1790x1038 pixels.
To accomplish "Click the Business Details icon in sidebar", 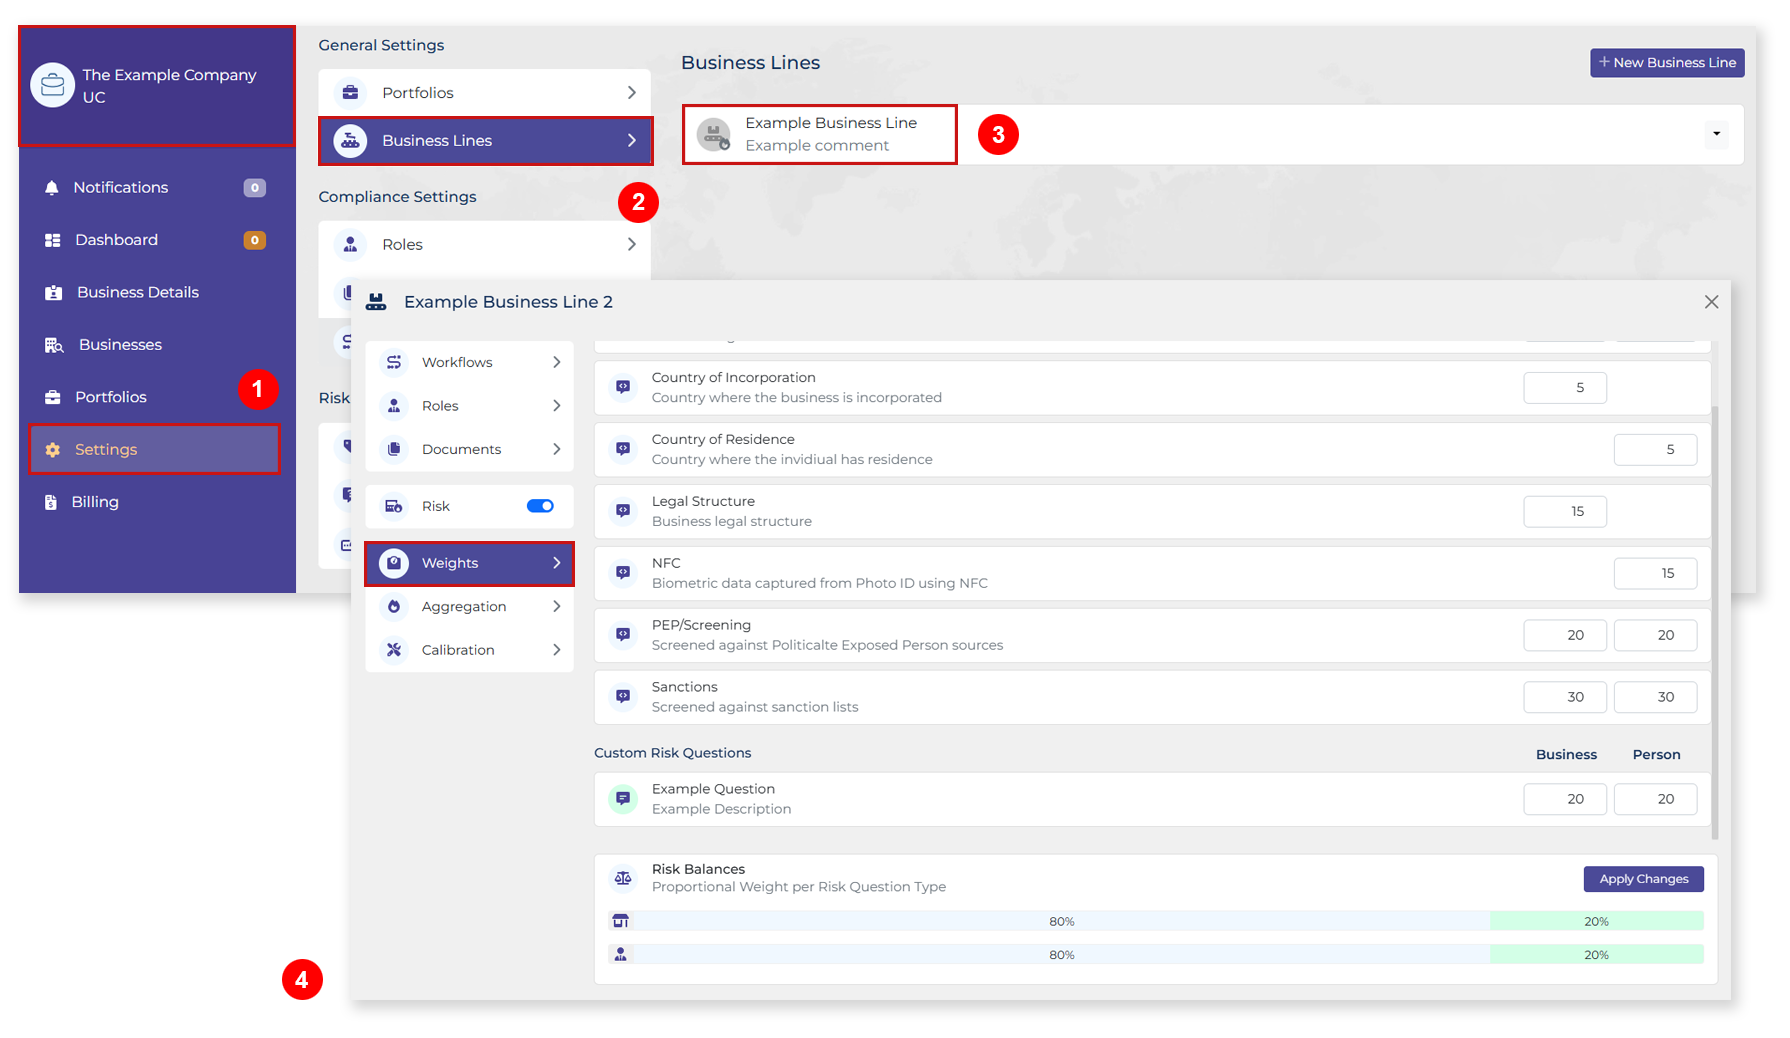I will click(54, 293).
